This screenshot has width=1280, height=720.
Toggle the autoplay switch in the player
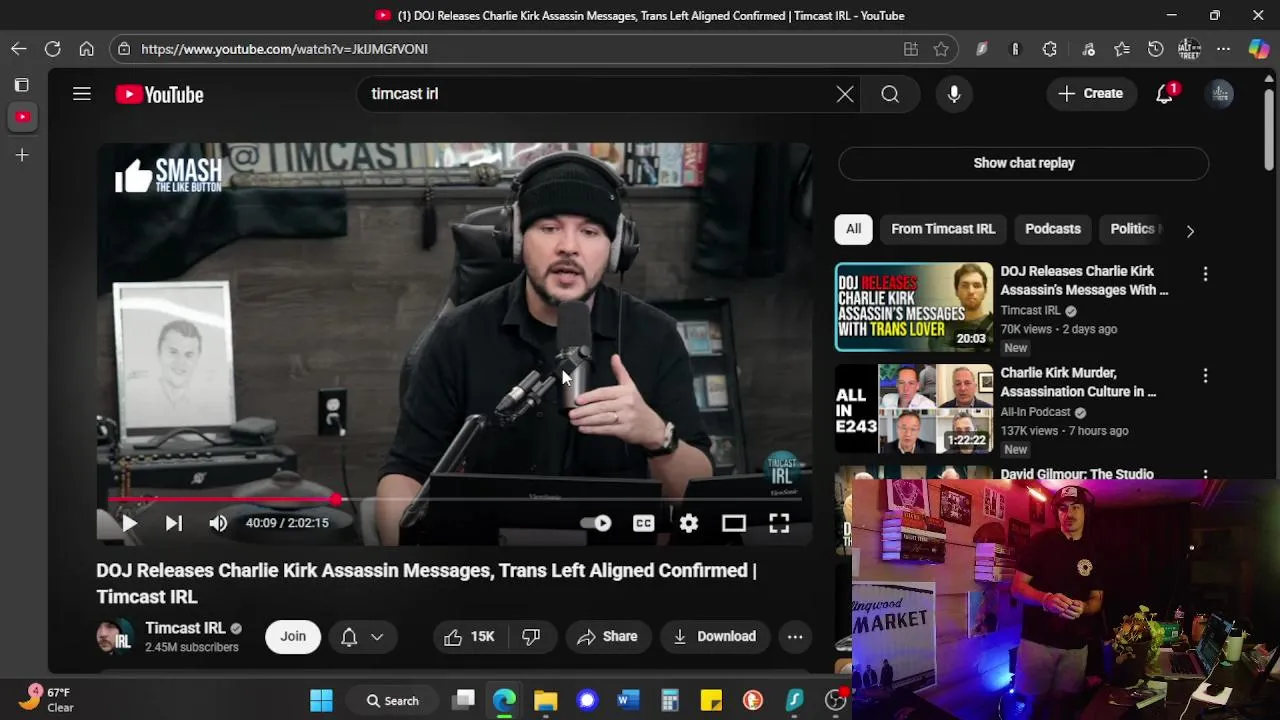tap(596, 523)
